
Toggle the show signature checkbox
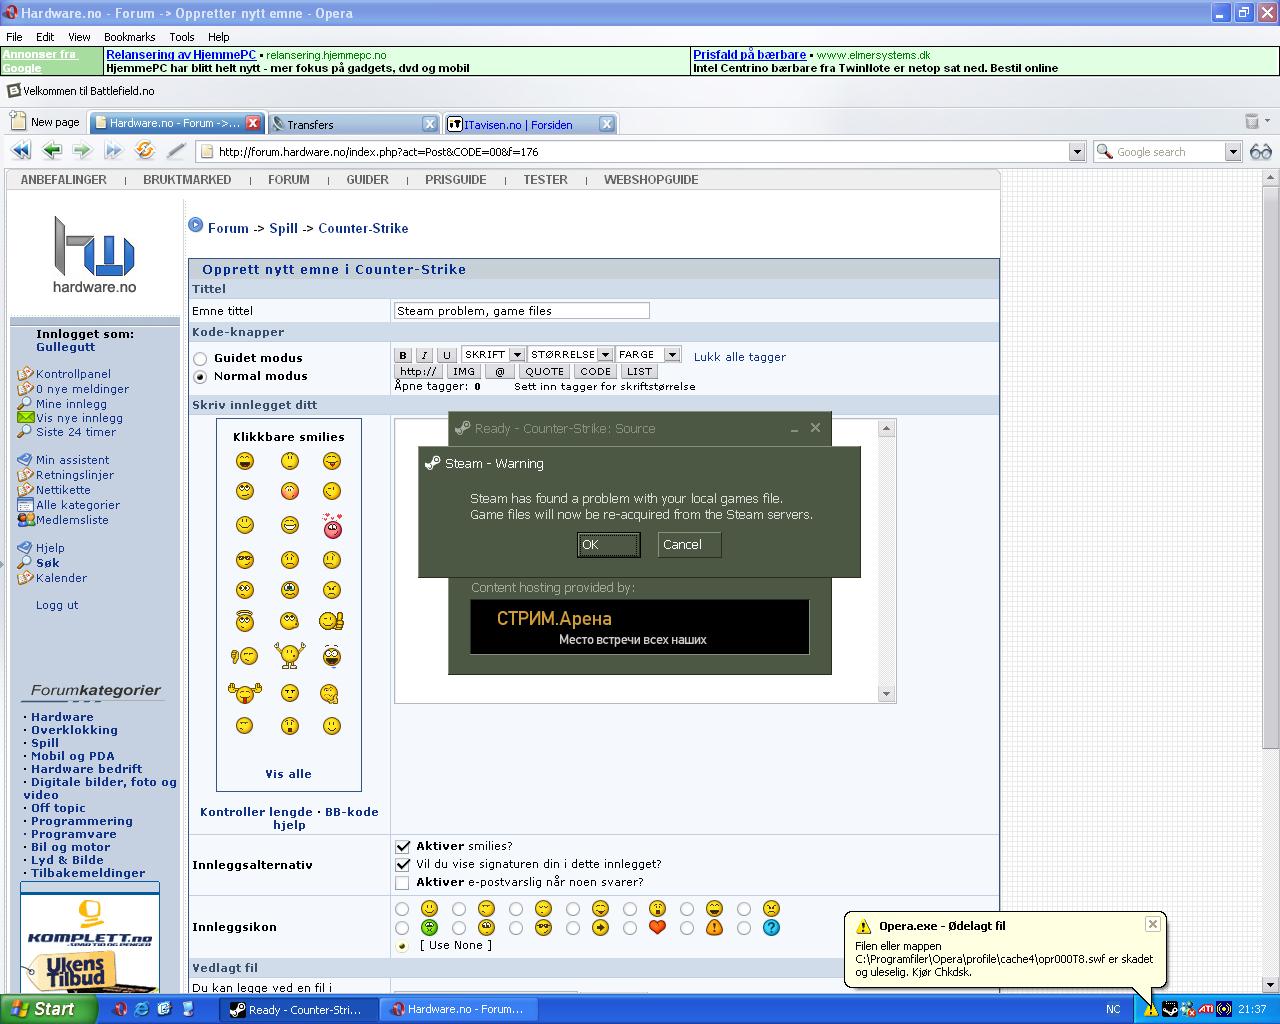click(x=402, y=864)
